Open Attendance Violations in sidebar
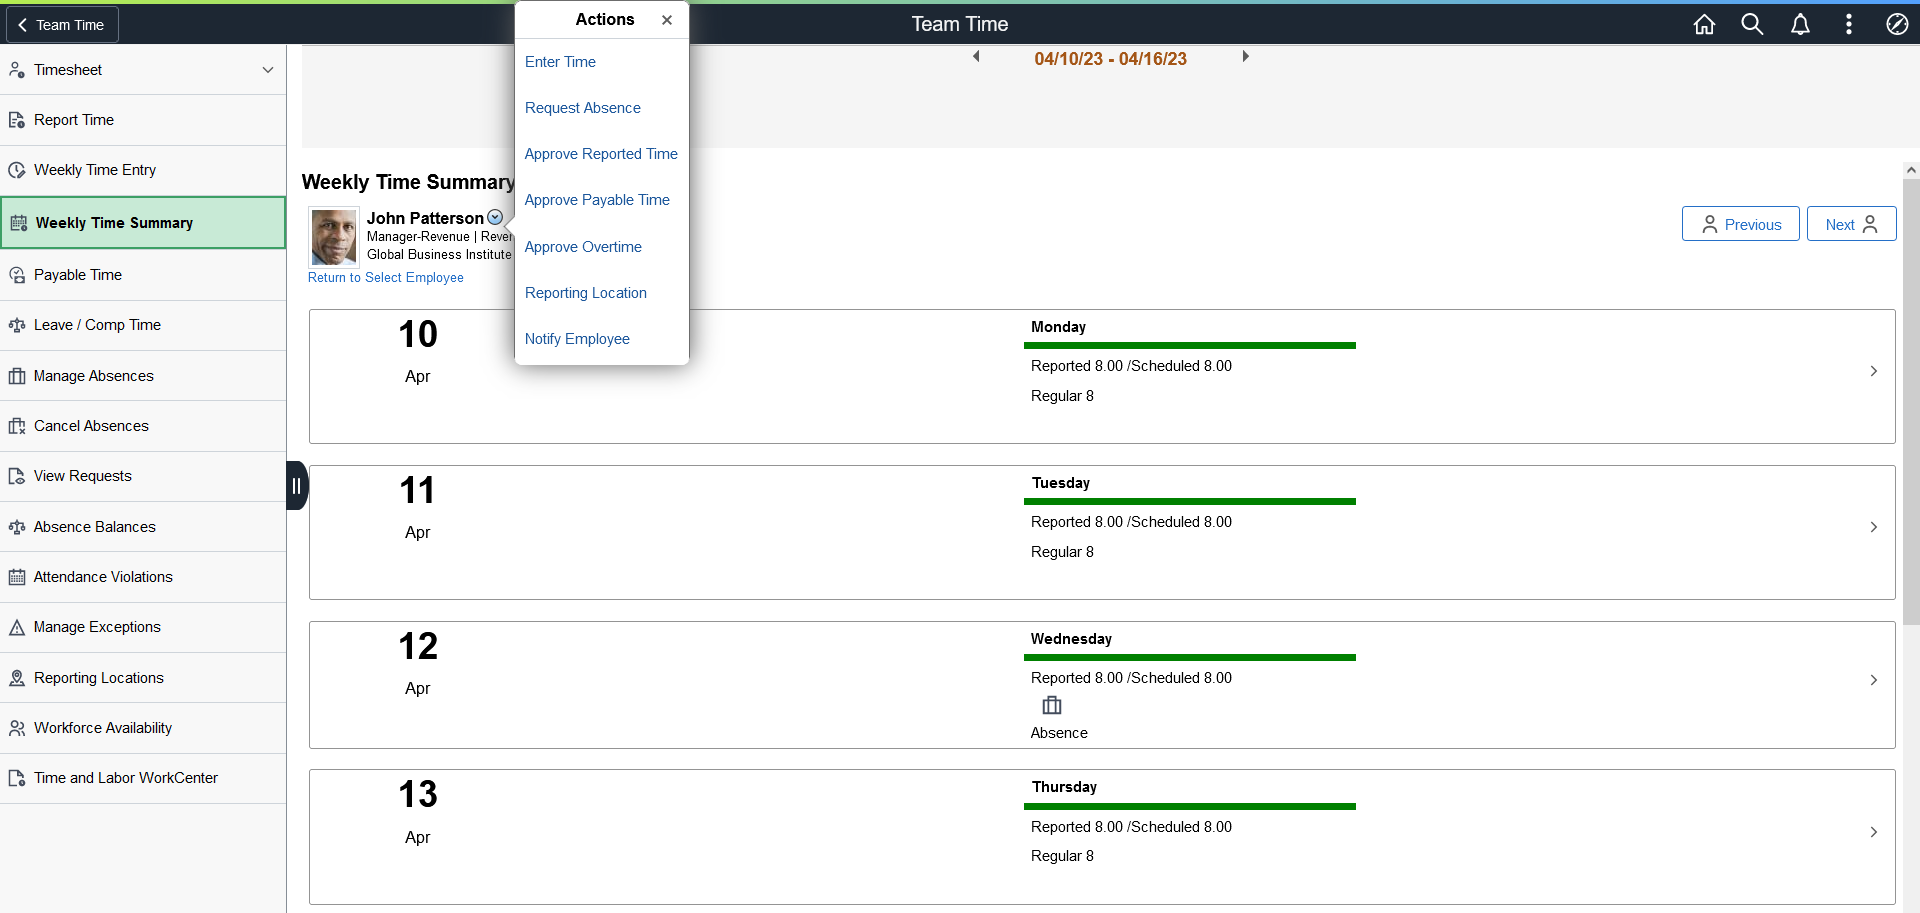This screenshot has height=913, width=1920. point(143,577)
